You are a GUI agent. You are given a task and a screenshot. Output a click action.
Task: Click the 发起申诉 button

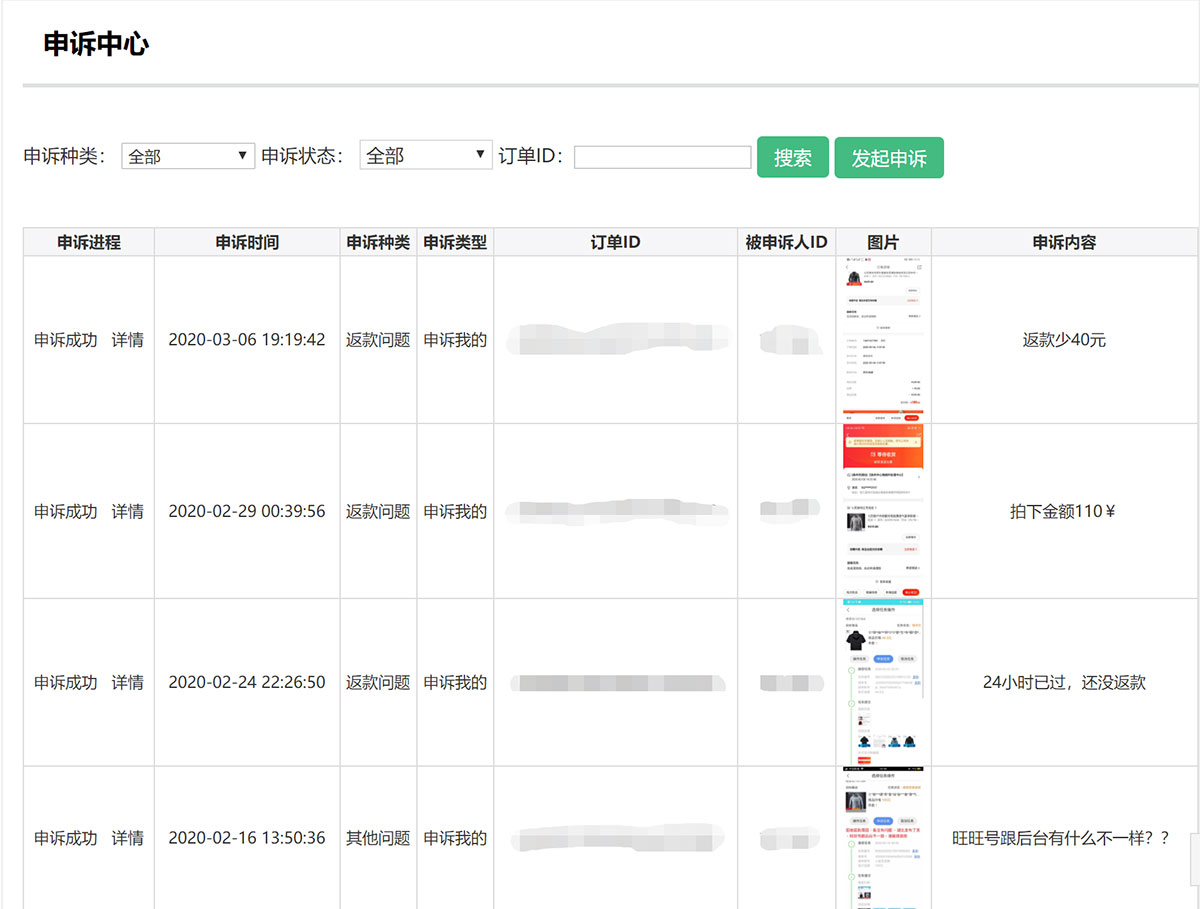click(x=888, y=158)
